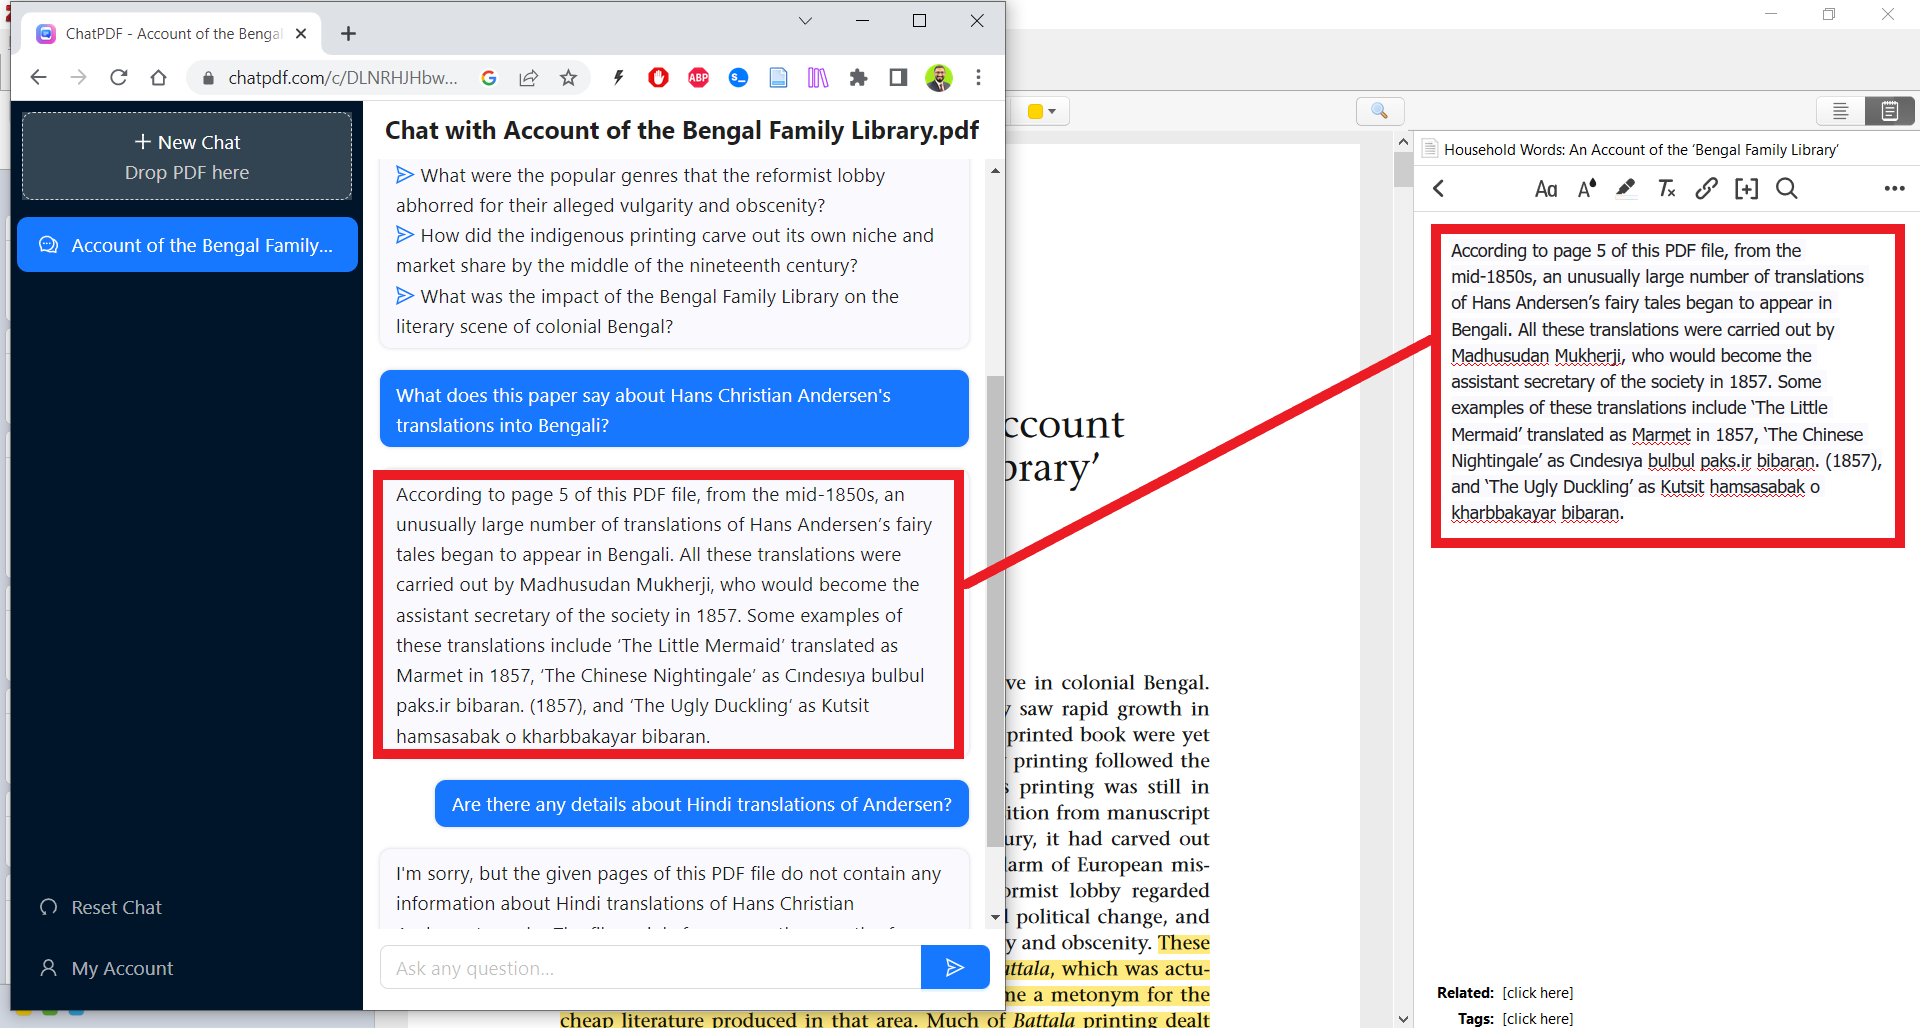Viewport: 1920px width, 1028px height.
Task: Open the yellow highlight color dropdown
Action: click(x=1042, y=111)
